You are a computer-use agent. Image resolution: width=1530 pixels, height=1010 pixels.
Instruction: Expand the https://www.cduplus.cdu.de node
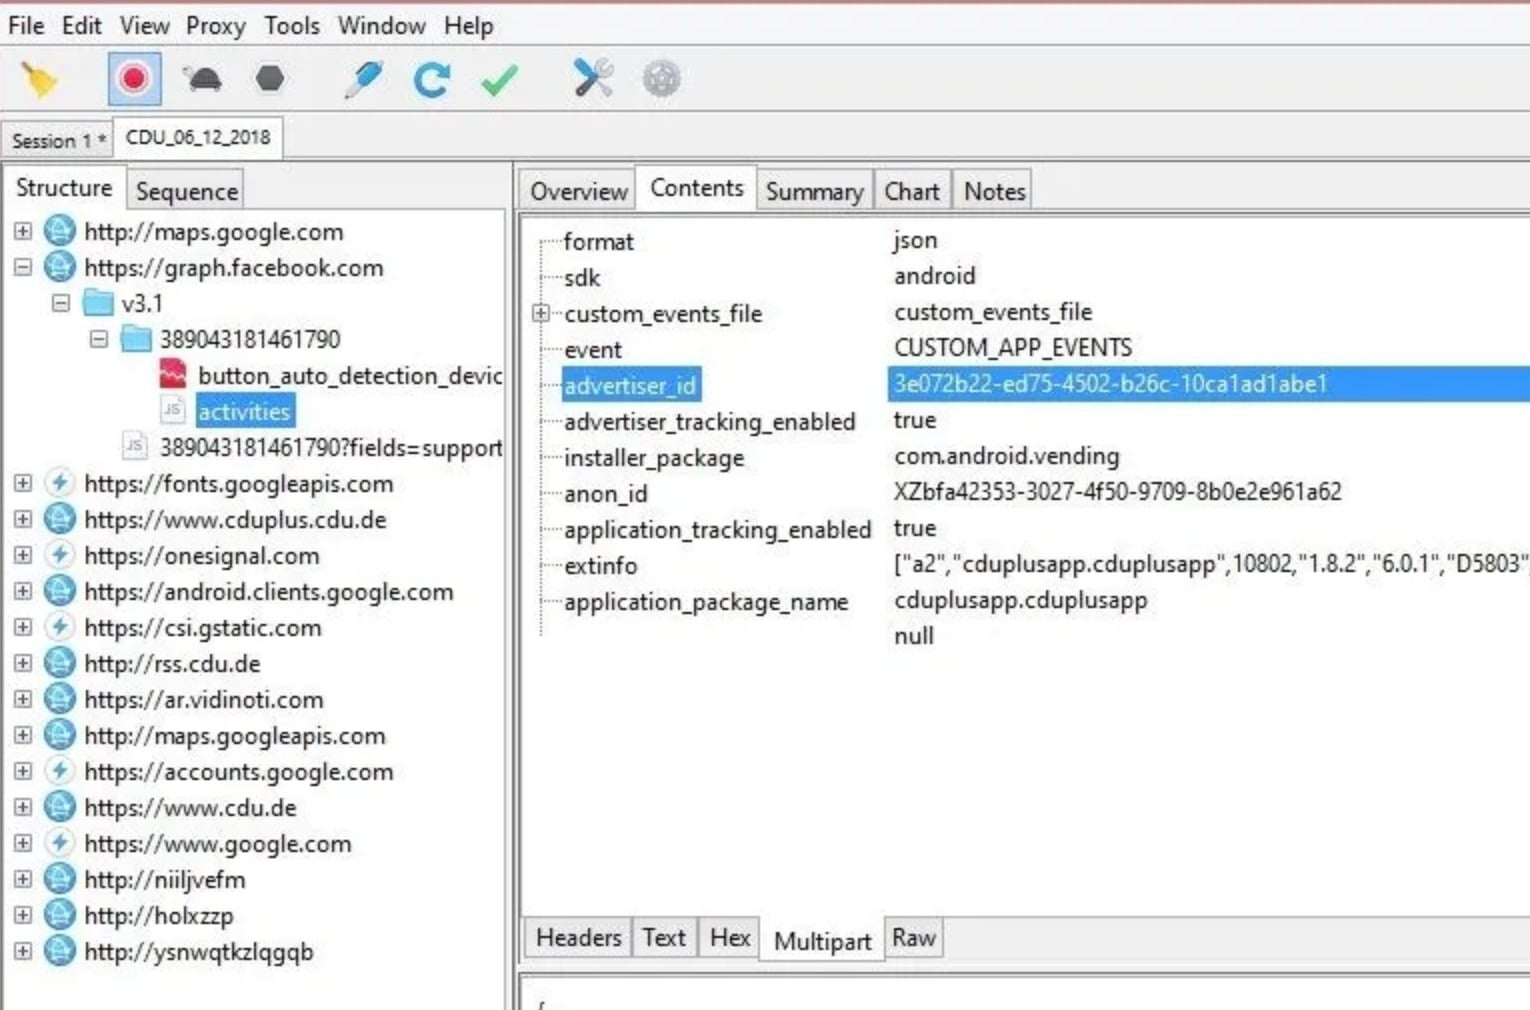click(x=23, y=519)
